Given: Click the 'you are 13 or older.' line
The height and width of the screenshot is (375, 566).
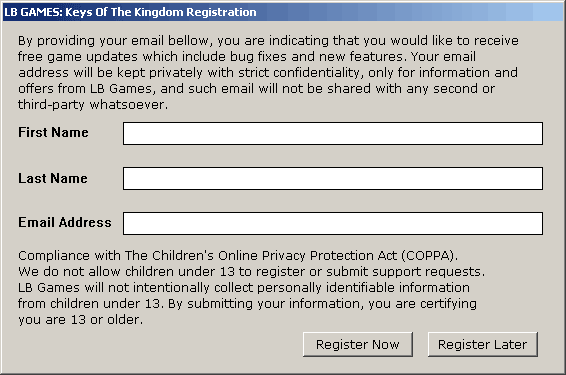Looking at the screenshot, I should tap(80, 320).
